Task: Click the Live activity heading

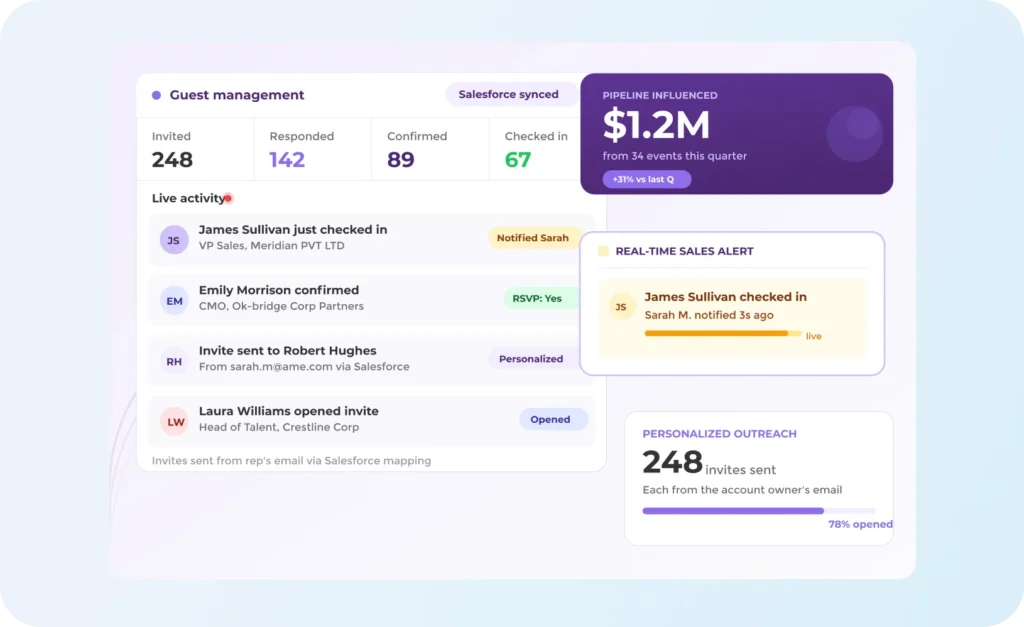Action: click(x=188, y=198)
